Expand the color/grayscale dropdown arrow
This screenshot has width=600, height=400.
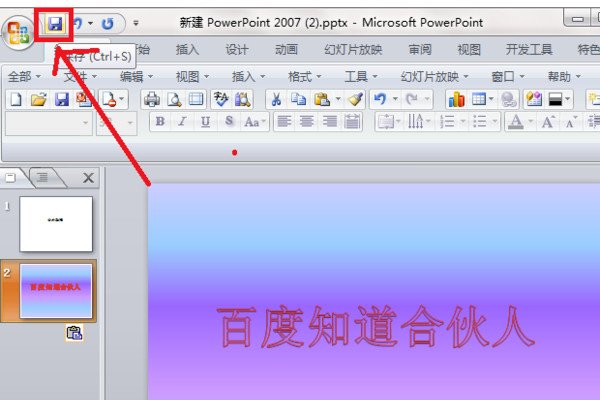pos(567,100)
